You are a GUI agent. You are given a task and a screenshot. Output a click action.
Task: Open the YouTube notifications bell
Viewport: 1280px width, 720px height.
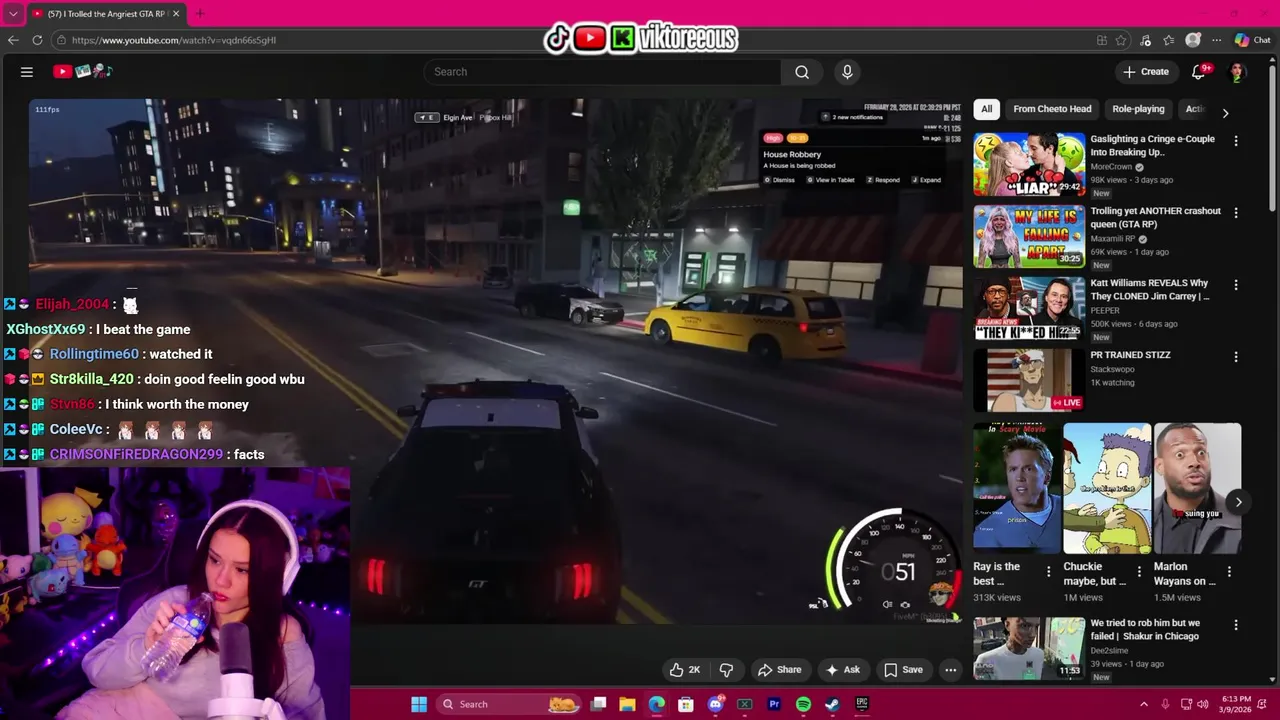pos(1199,72)
